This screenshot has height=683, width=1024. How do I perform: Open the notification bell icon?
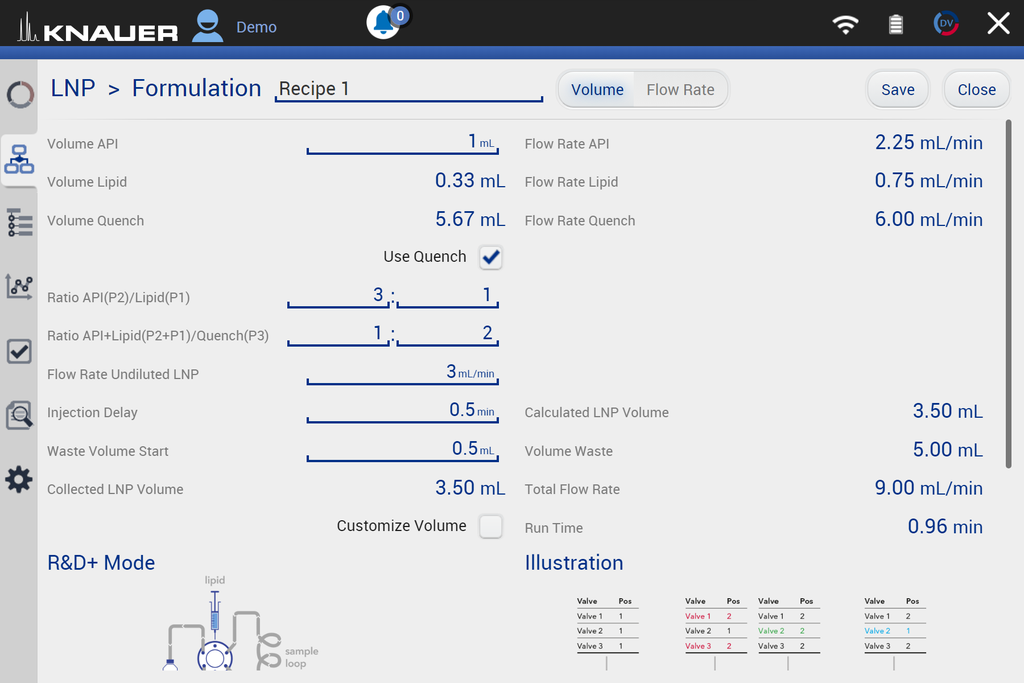coord(384,23)
